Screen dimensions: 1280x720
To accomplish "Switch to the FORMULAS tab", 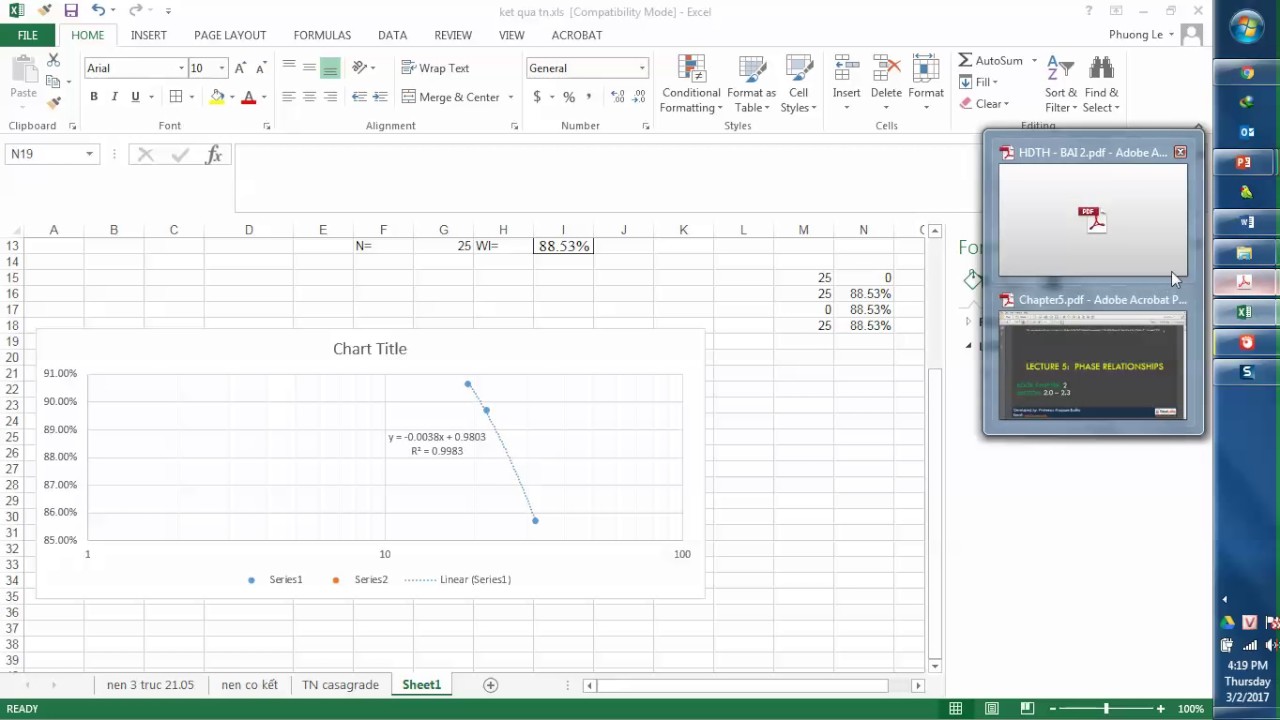I will point(322,35).
